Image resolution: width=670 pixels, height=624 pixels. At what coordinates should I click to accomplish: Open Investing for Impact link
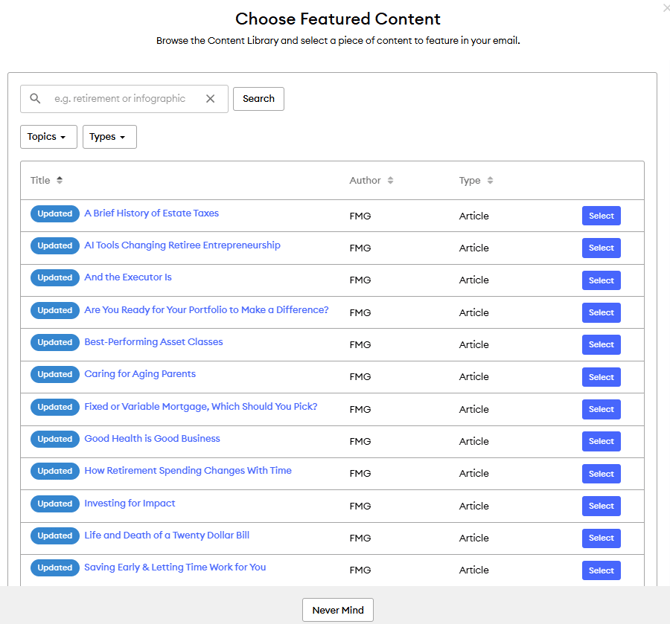(x=129, y=503)
